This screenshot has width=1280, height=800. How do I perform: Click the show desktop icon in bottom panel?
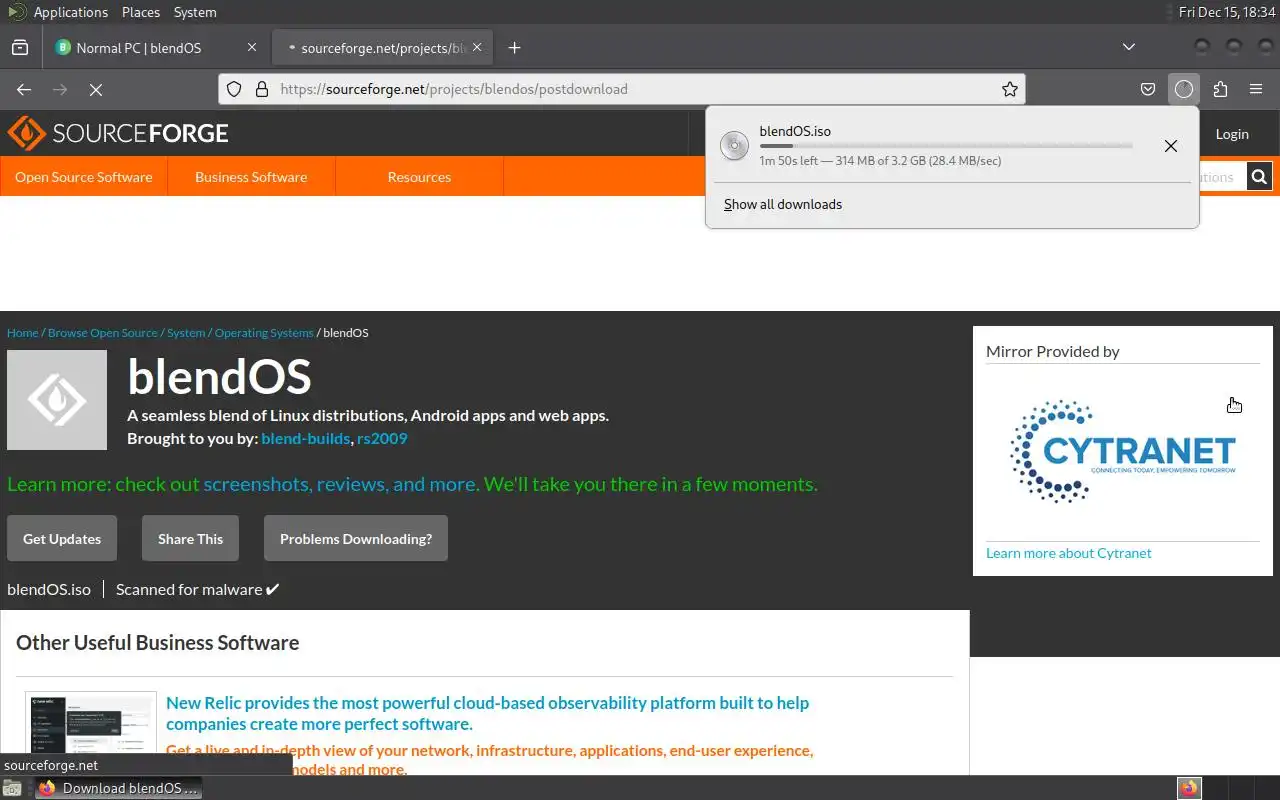click(x=11, y=788)
